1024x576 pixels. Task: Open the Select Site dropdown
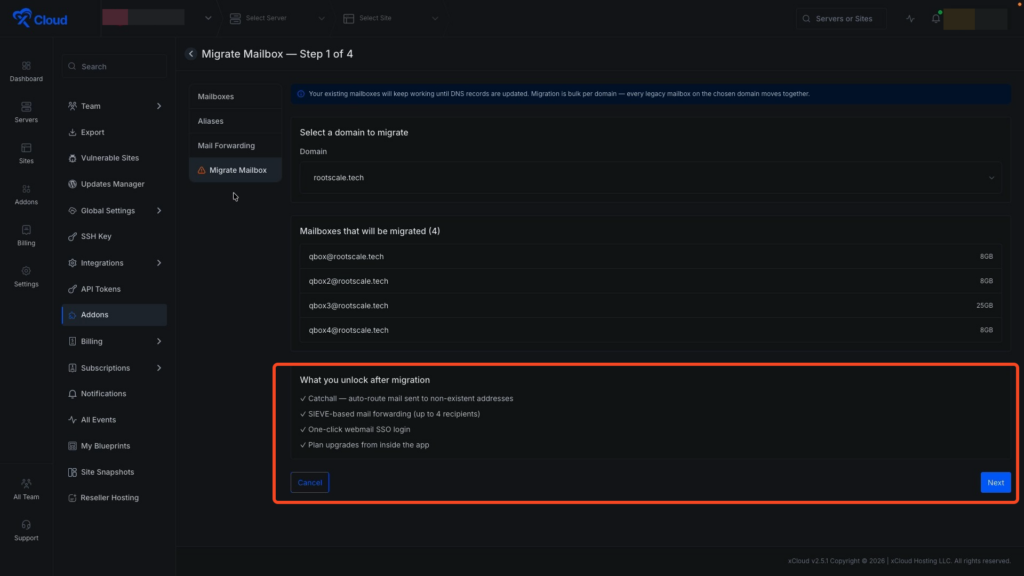(391, 18)
